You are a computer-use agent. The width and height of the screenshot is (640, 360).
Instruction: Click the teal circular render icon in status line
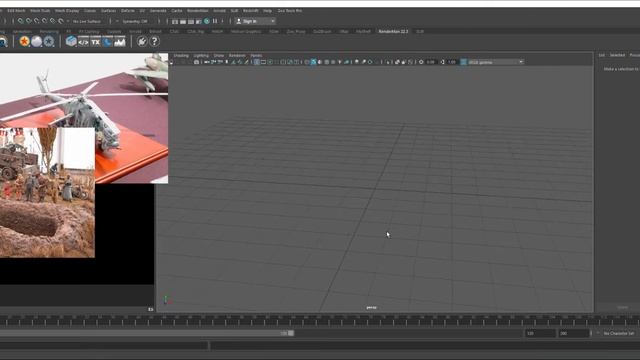coord(207,21)
